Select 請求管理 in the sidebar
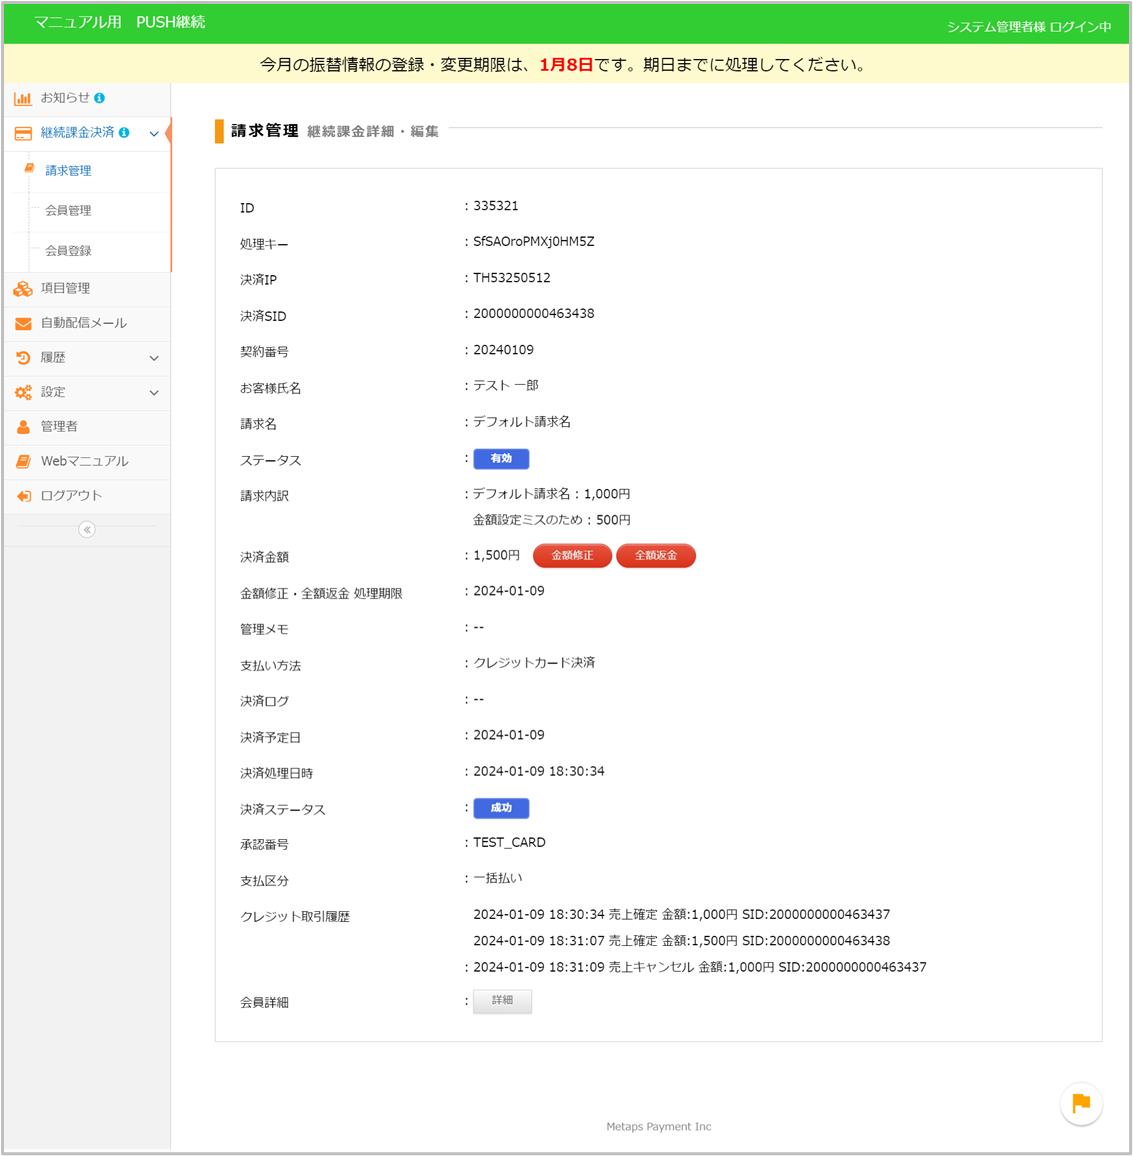The image size is (1133, 1156). click(x=68, y=171)
